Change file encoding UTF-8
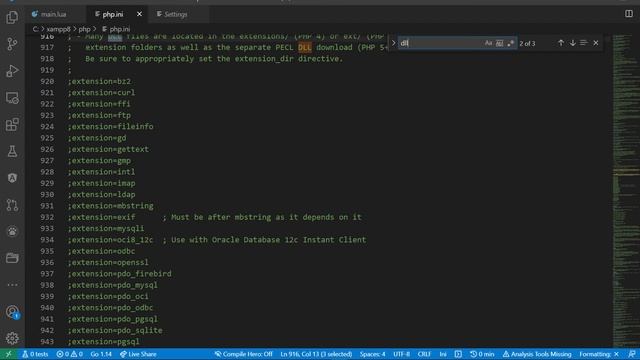 401,354
